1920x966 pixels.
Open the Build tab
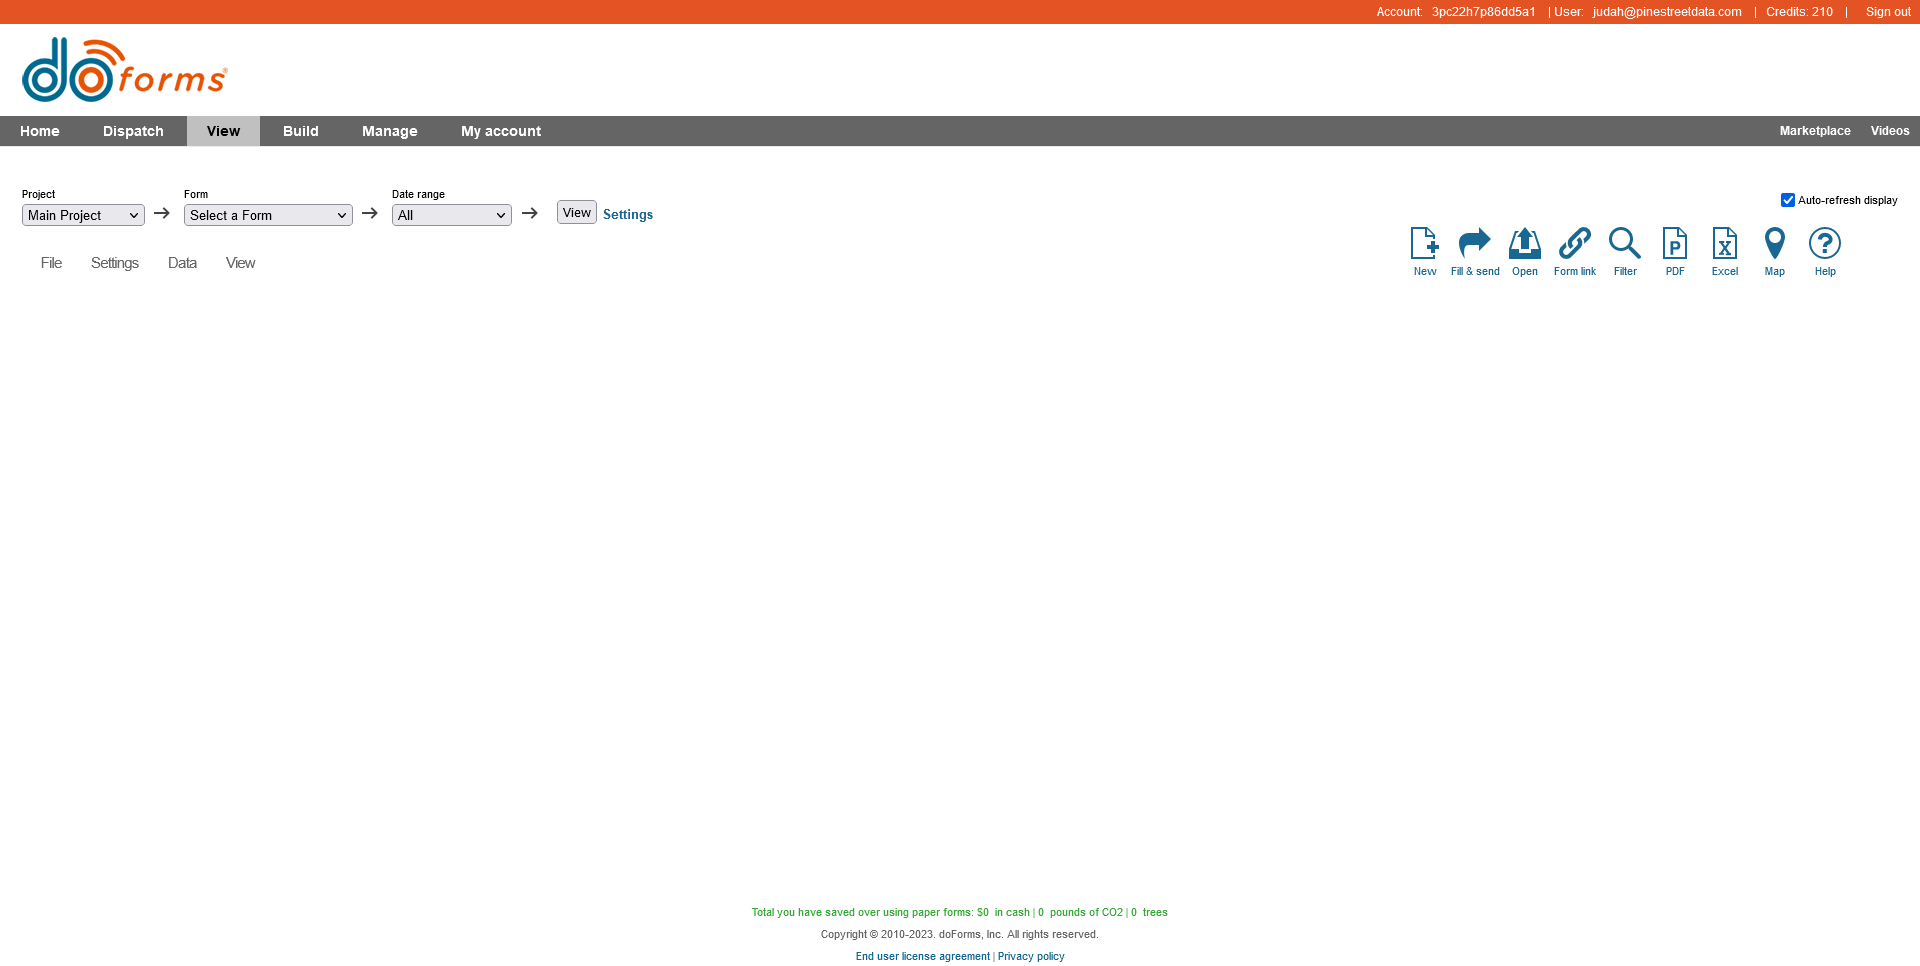tap(300, 131)
